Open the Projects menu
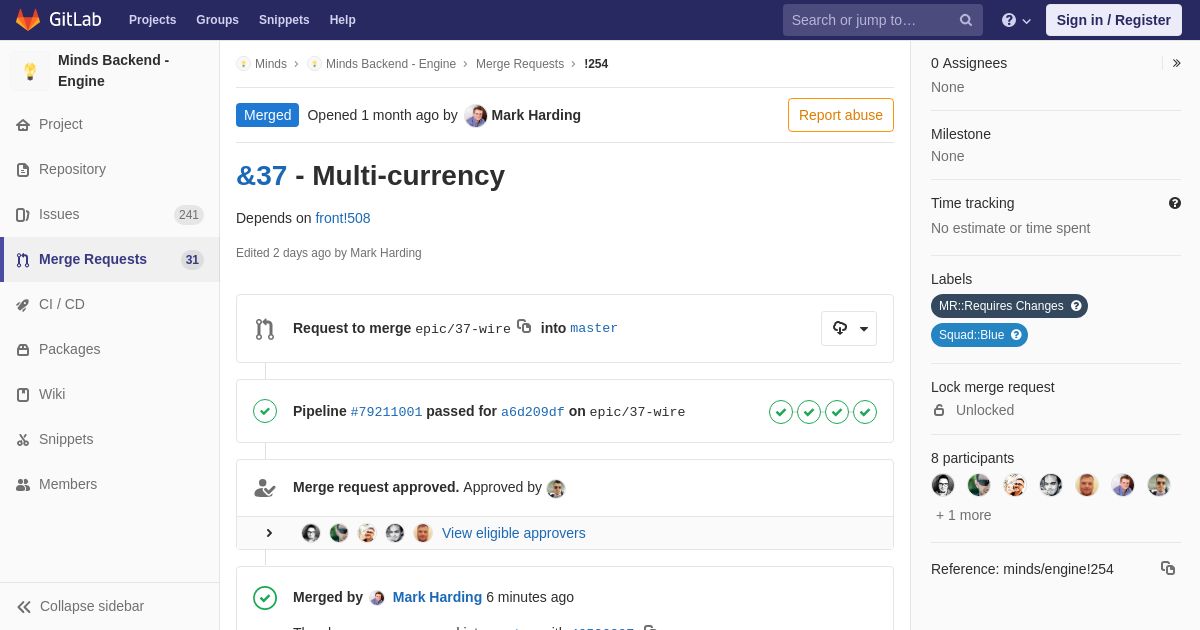Screen dimensions: 1200x630 coord(152,20)
